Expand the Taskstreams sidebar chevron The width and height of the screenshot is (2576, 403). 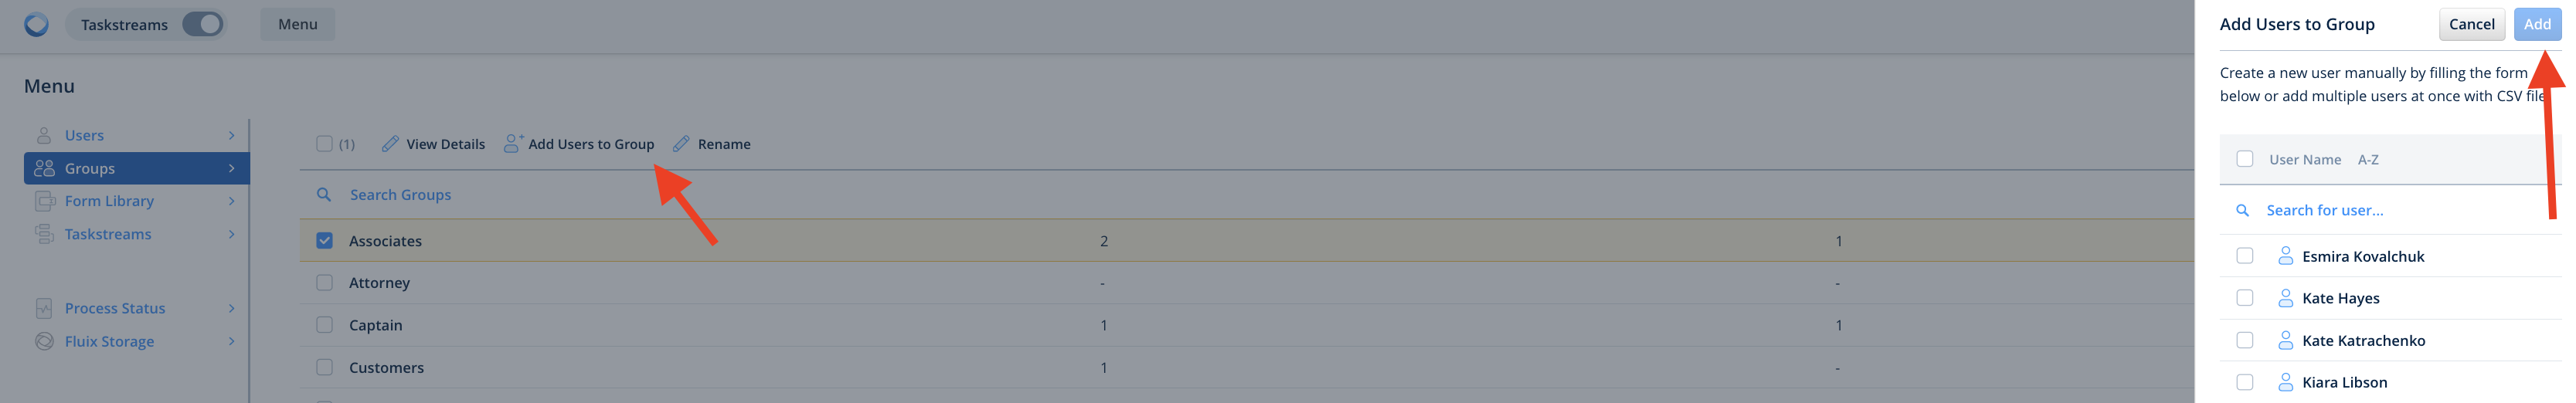point(231,234)
